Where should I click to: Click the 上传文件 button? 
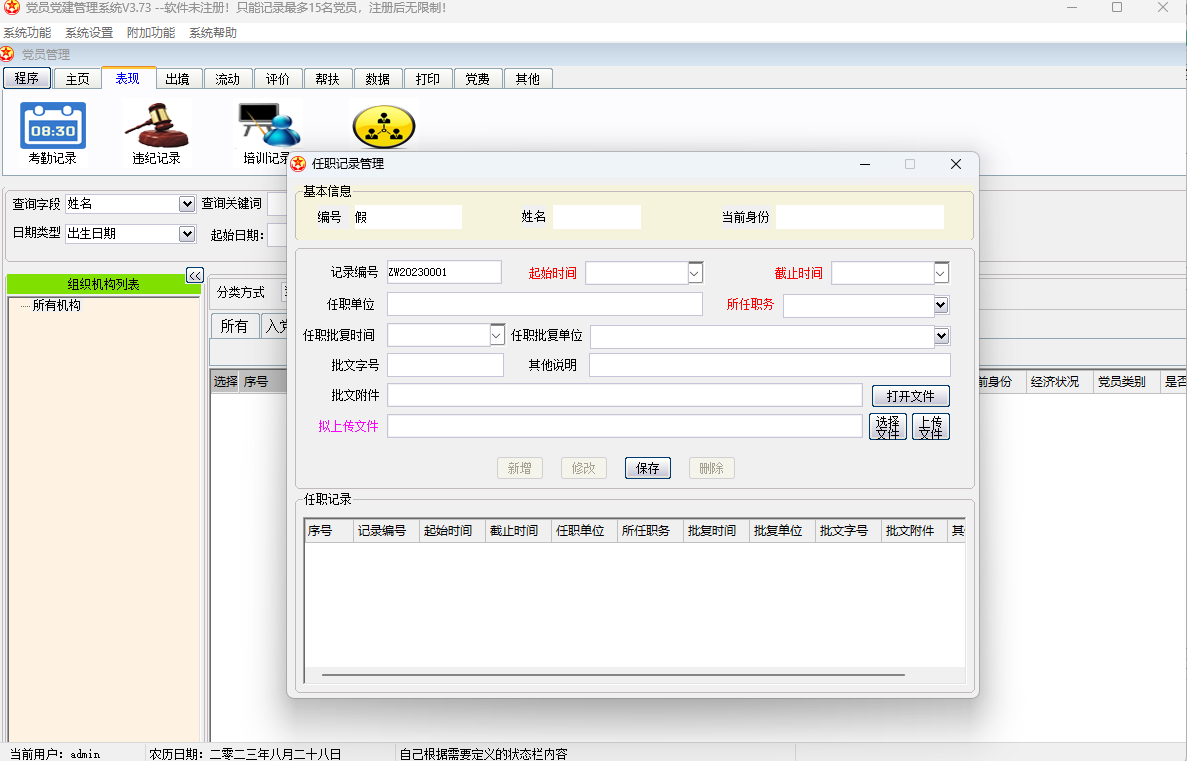click(x=930, y=427)
